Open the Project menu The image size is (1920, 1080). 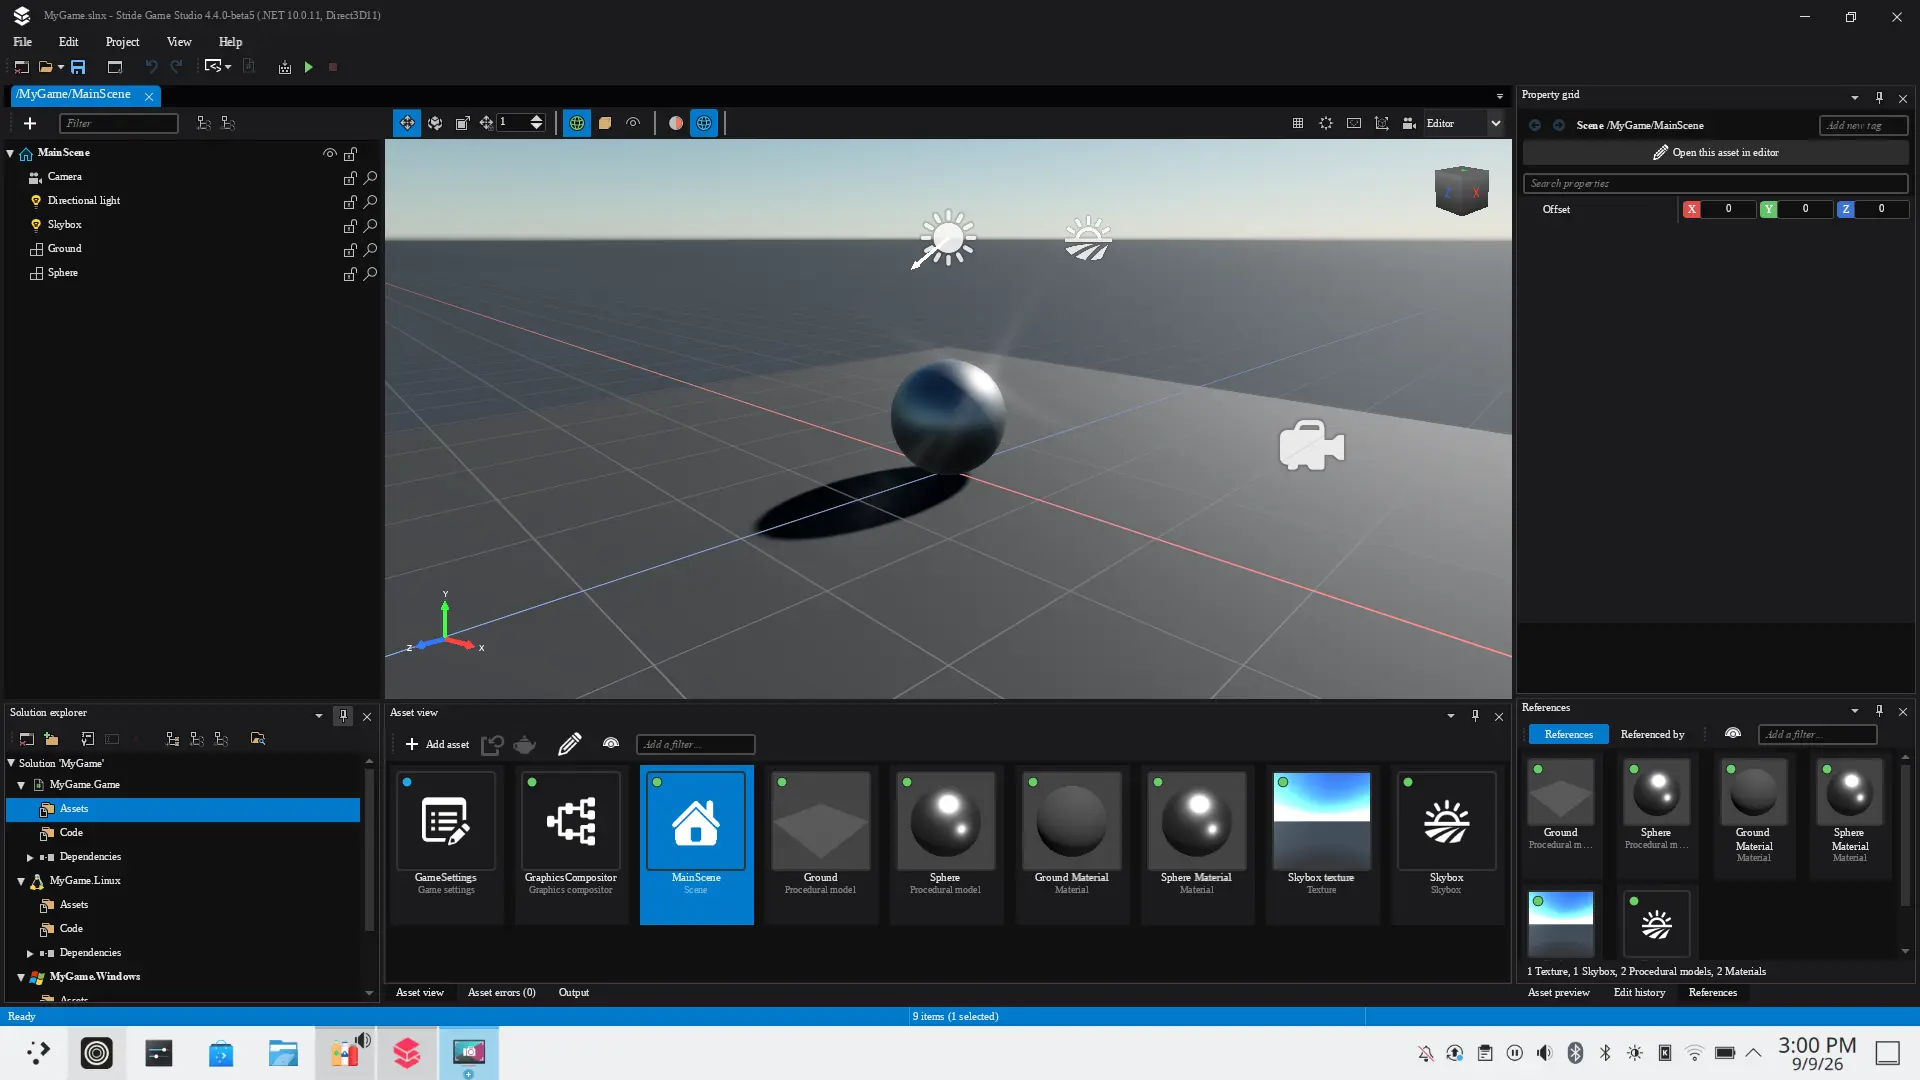click(x=122, y=42)
